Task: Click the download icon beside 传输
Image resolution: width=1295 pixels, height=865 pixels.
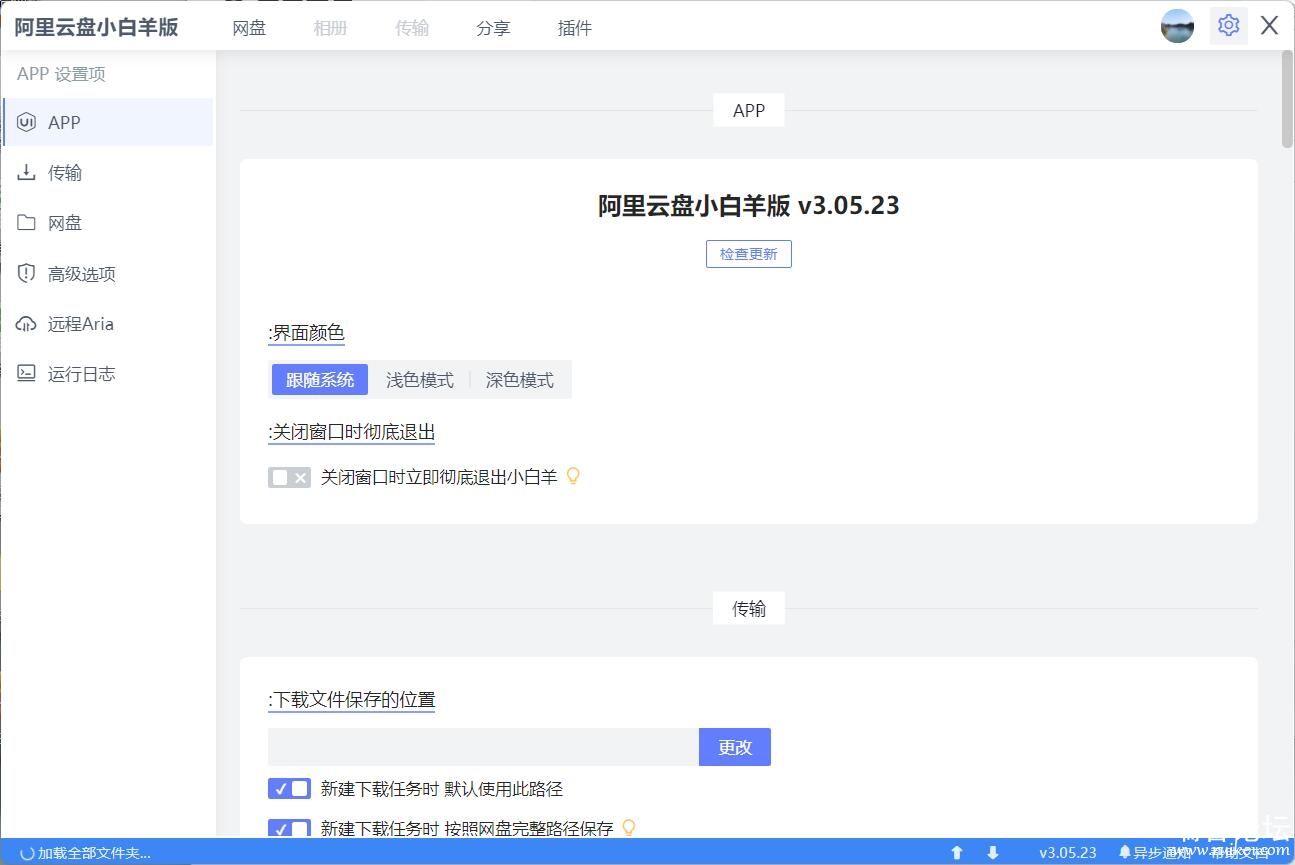Action: point(27,173)
